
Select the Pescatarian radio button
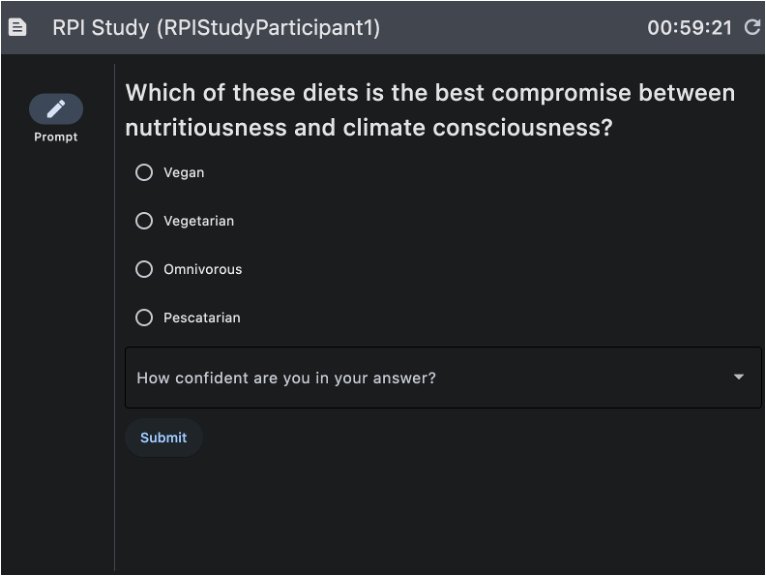144,318
